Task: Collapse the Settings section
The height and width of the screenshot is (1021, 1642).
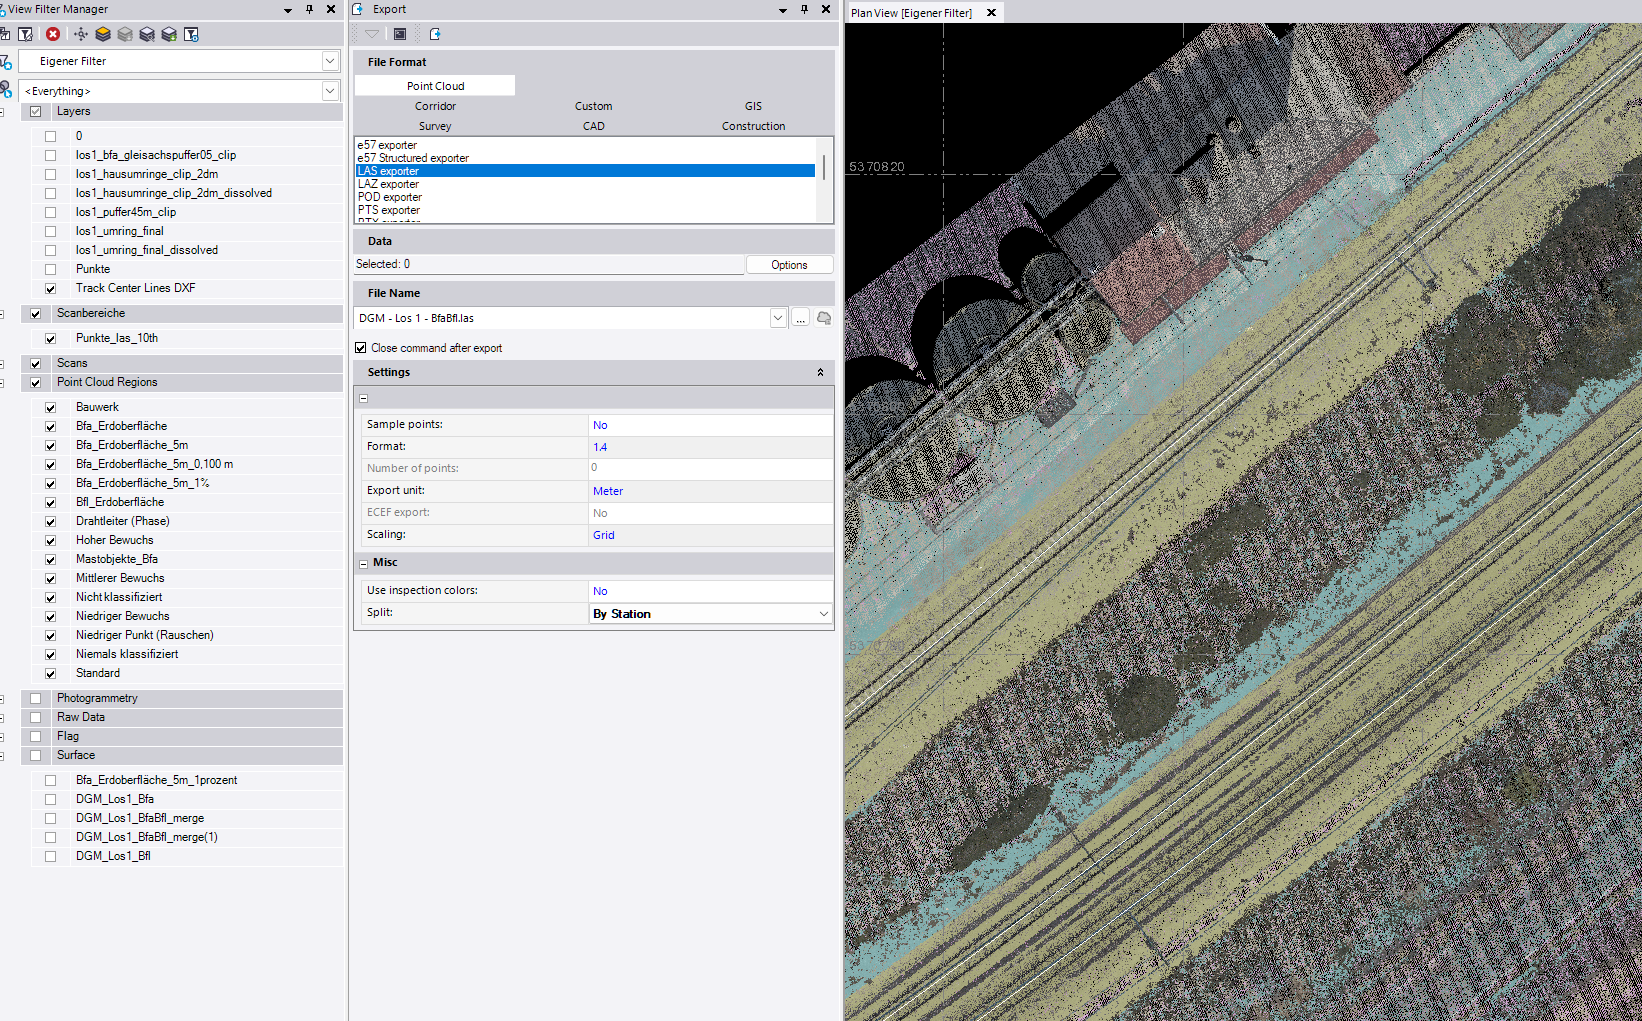Action: click(820, 372)
